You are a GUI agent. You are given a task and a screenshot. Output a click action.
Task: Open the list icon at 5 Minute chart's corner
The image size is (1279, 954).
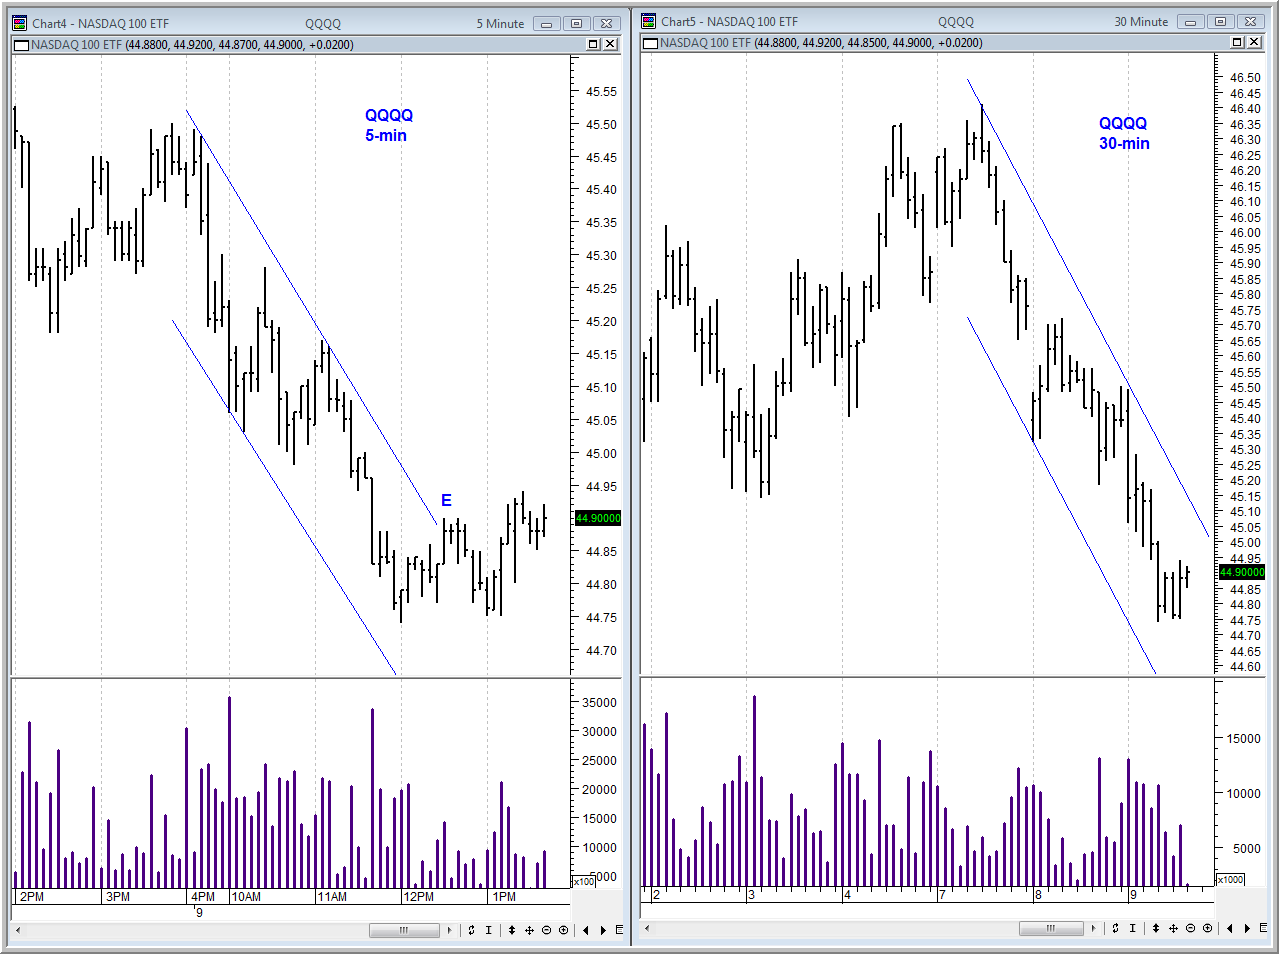click(619, 930)
